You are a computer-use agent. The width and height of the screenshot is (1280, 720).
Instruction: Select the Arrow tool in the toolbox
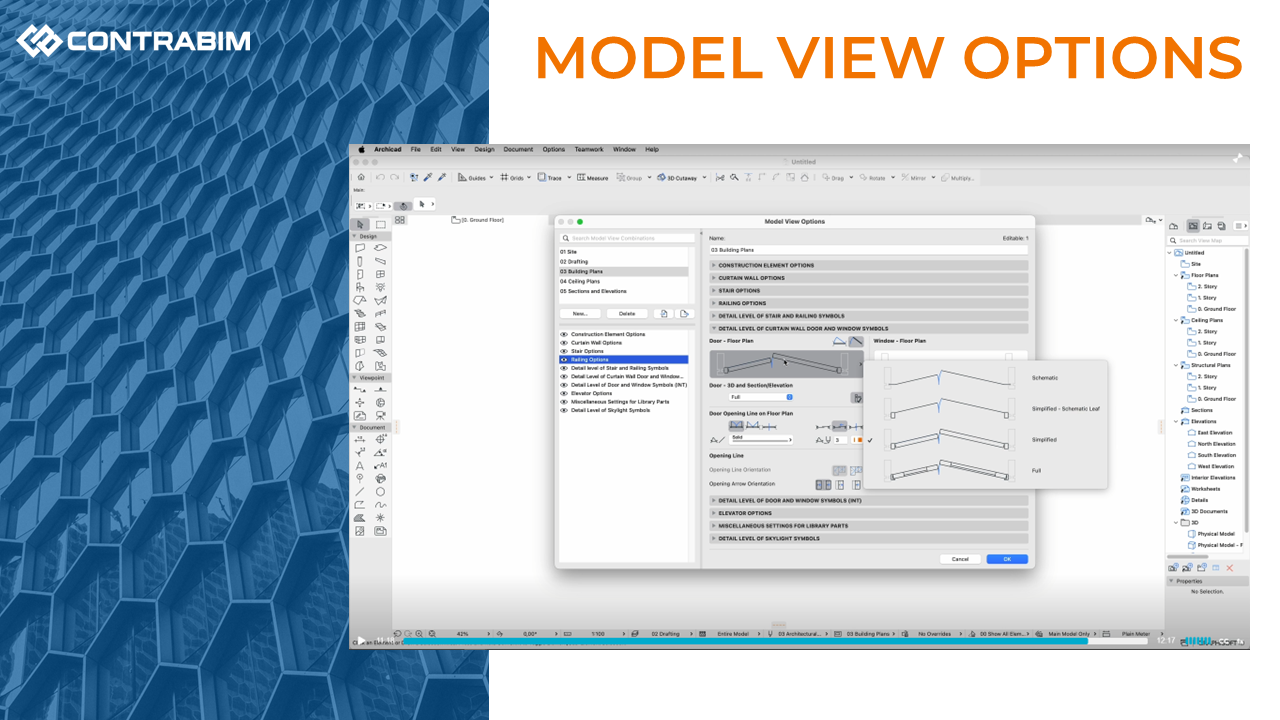pos(360,225)
